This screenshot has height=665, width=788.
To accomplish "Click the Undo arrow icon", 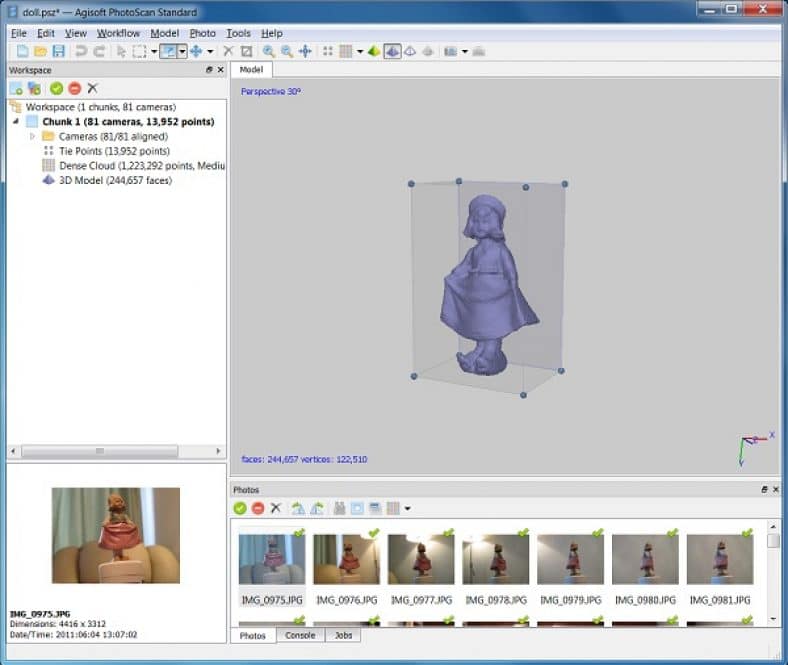I will pos(81,51).
